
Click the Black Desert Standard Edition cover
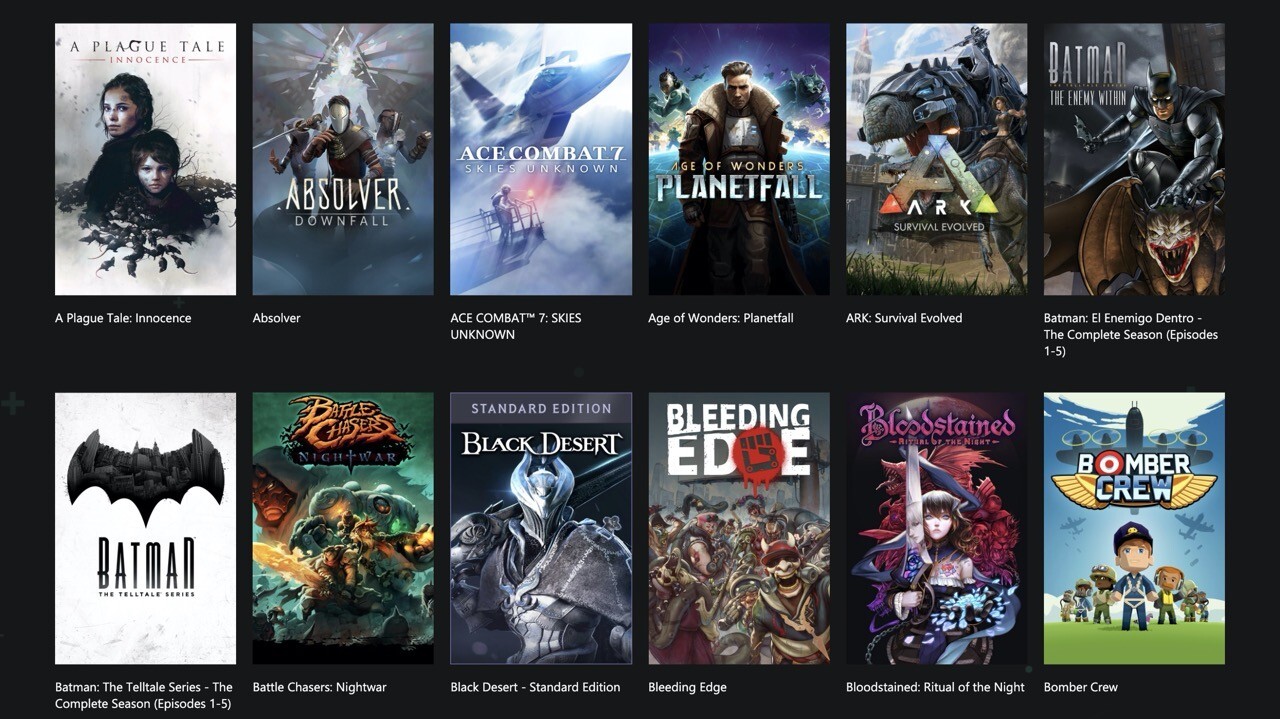[x=541, y=528]
